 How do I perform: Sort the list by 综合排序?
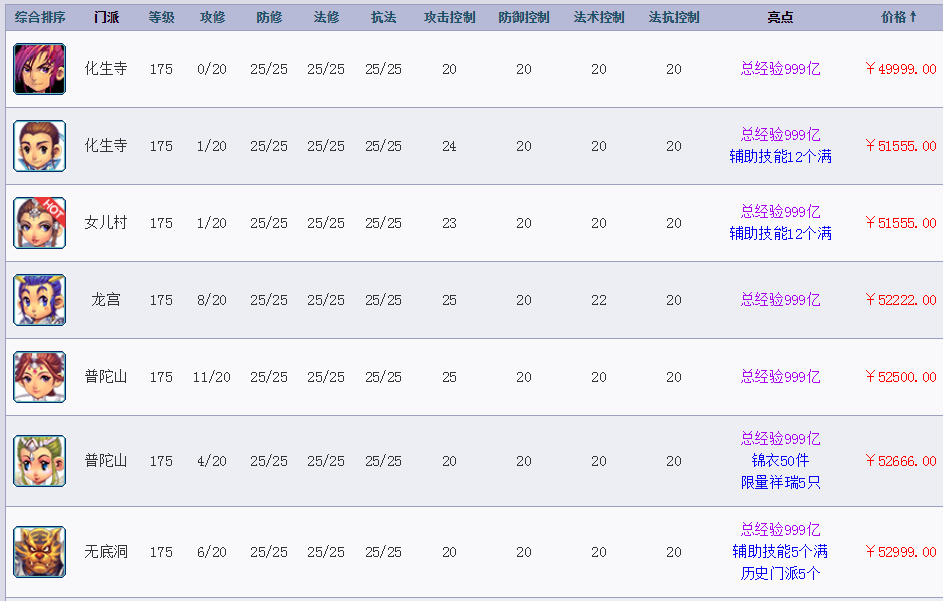click(x=40, y=17)
